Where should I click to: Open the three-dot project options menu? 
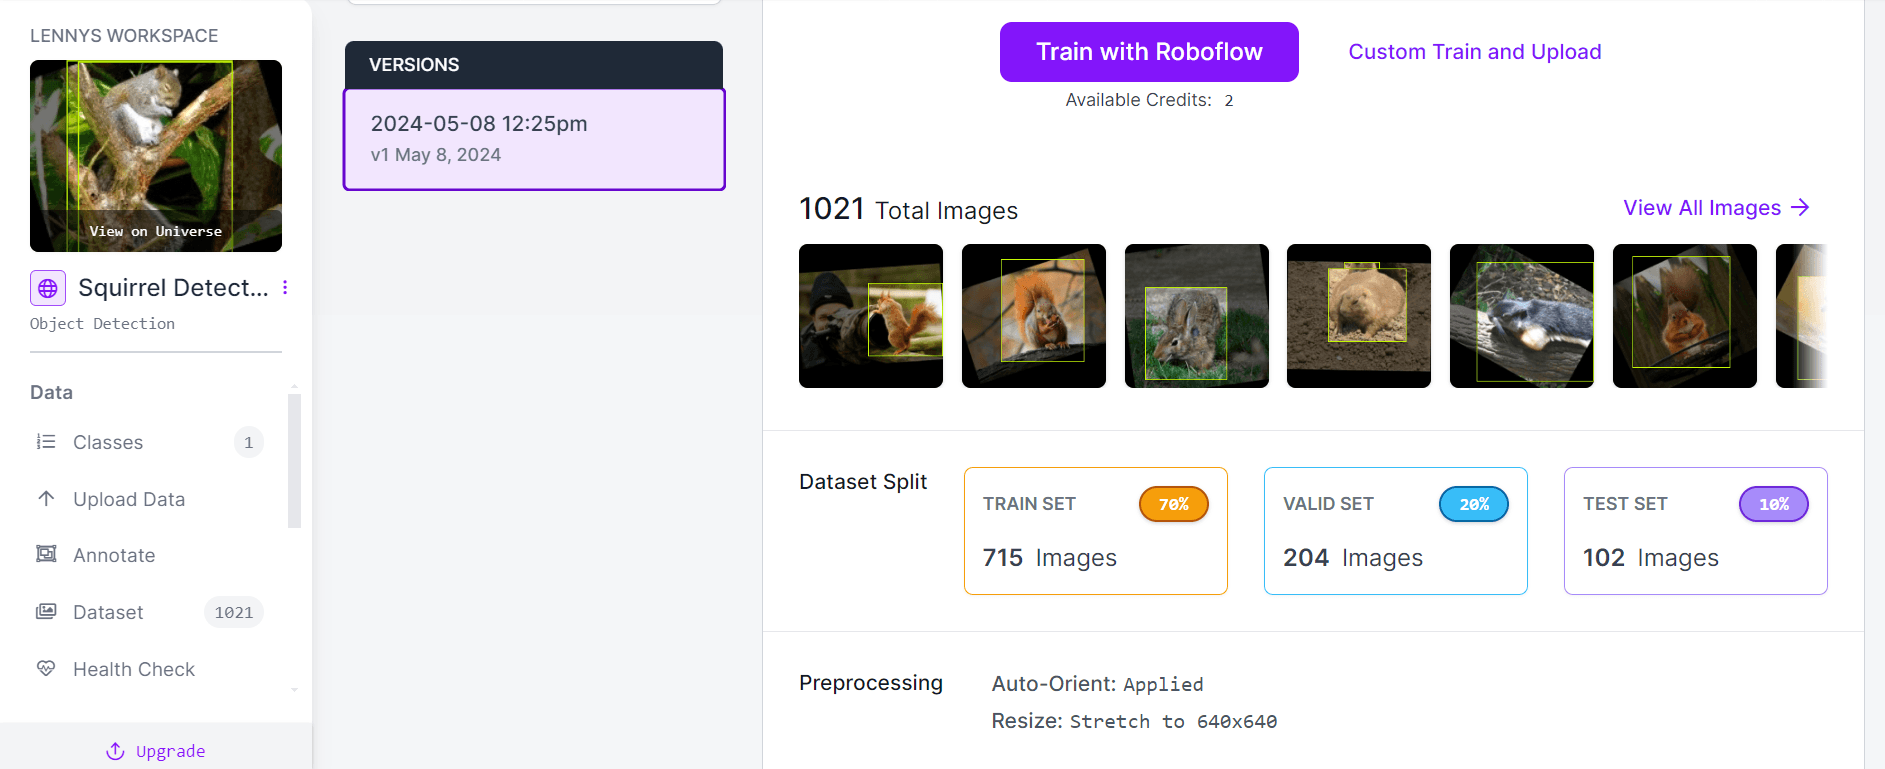(285, 288)
